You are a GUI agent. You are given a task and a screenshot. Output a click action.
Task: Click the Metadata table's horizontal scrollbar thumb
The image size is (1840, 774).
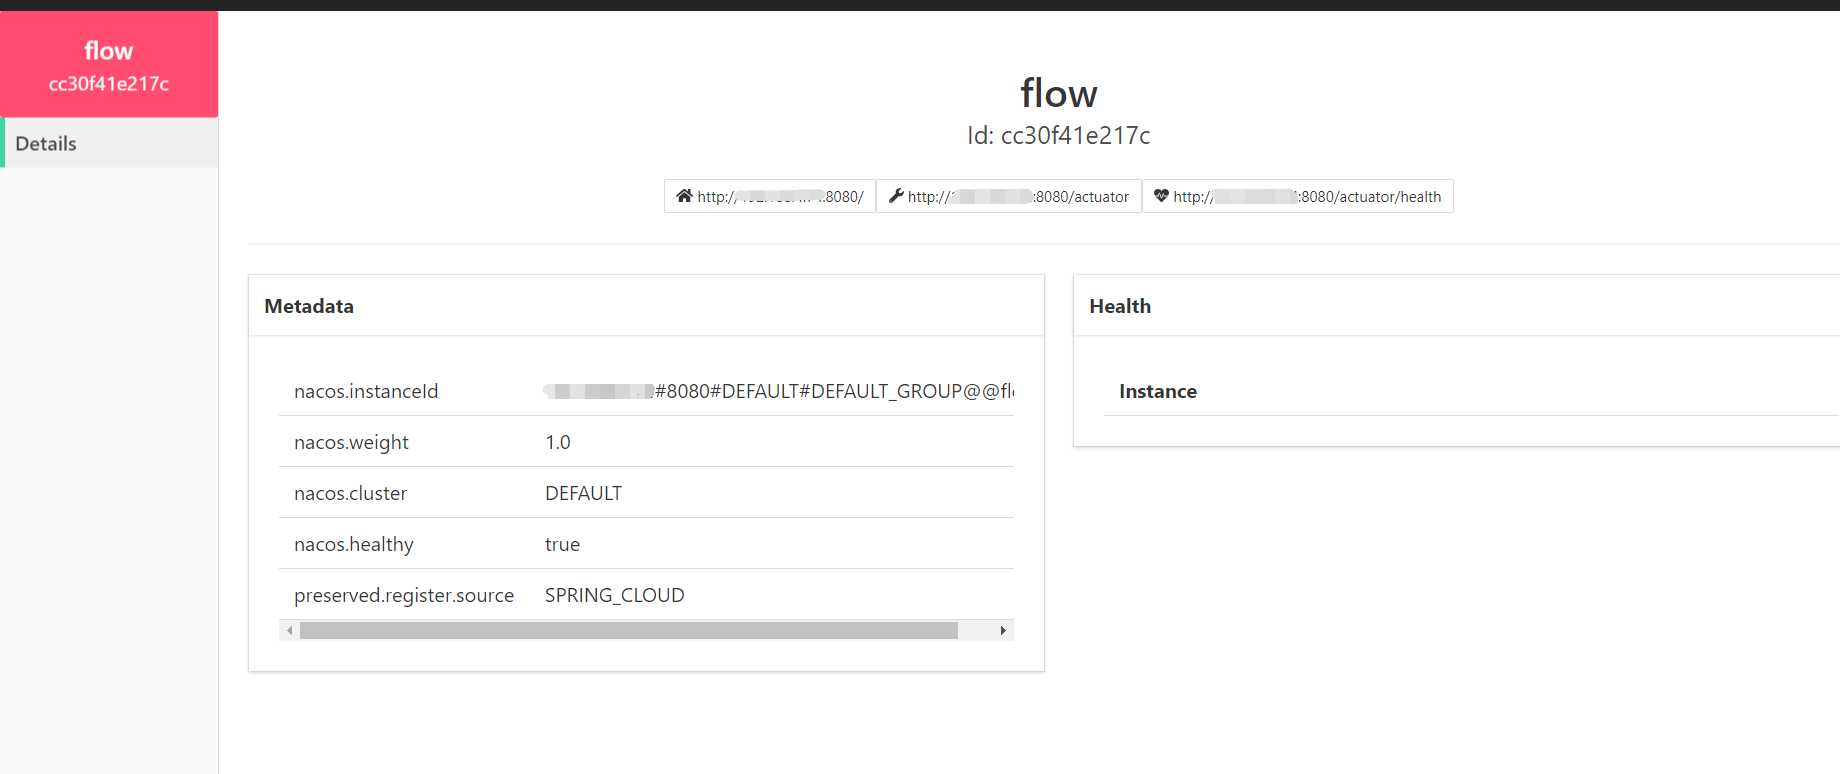[x=628, y=630]
